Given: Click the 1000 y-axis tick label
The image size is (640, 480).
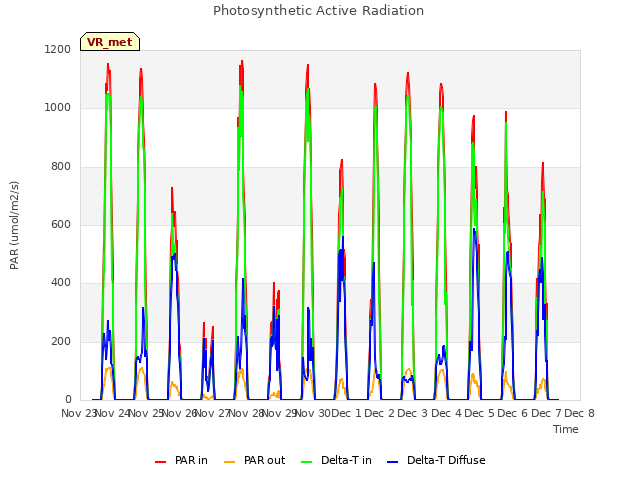Looking at the screenshot, I should [x=58, y=107].
